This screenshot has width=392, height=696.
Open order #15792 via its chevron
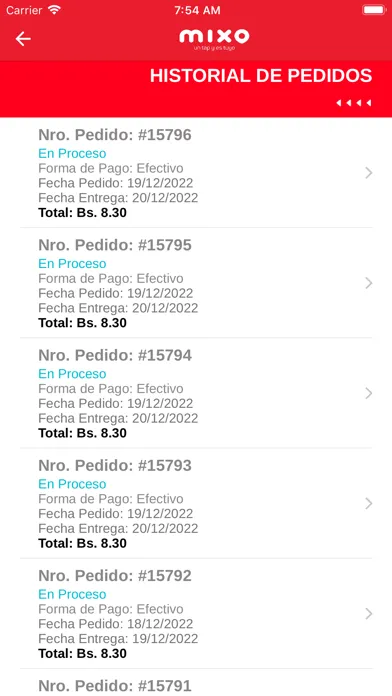(368, 613)
